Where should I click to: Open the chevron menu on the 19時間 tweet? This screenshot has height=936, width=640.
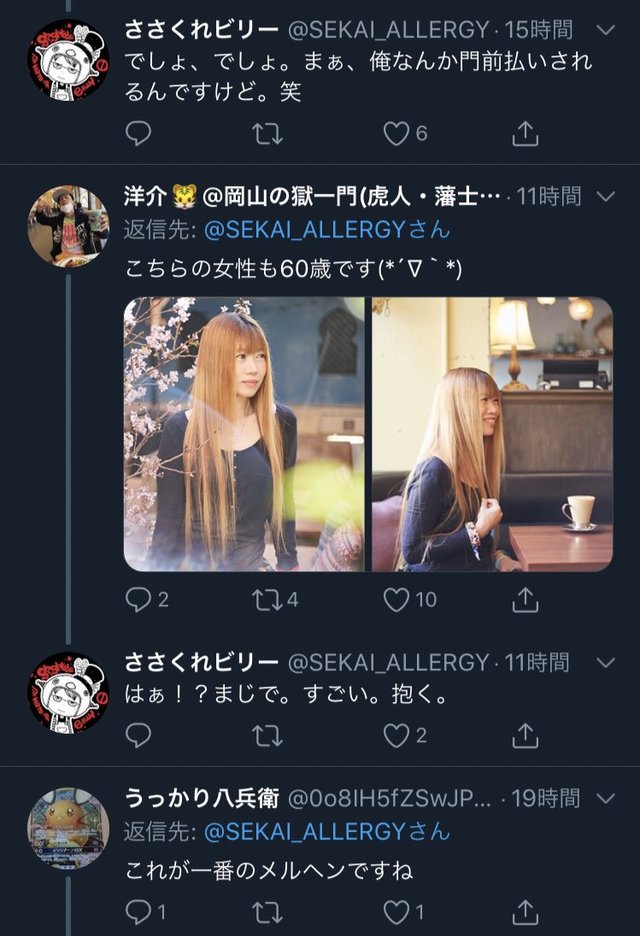pyautogui.click(x=606, y=798)
